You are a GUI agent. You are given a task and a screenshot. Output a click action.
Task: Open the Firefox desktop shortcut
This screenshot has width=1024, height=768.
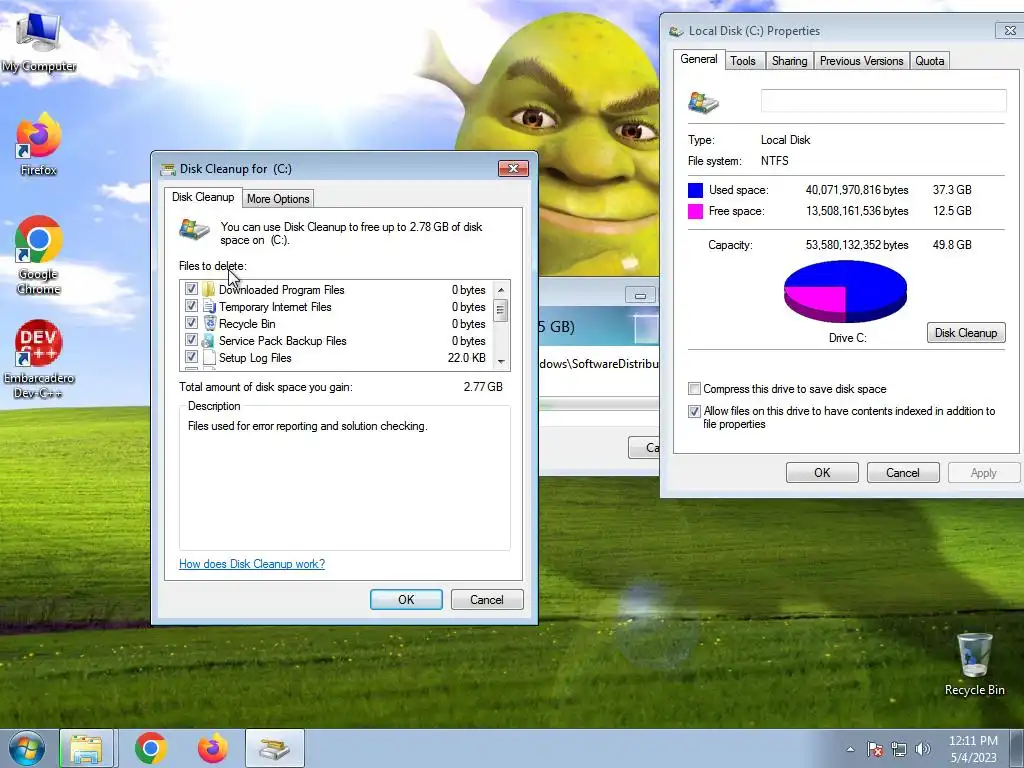(39, 144)
